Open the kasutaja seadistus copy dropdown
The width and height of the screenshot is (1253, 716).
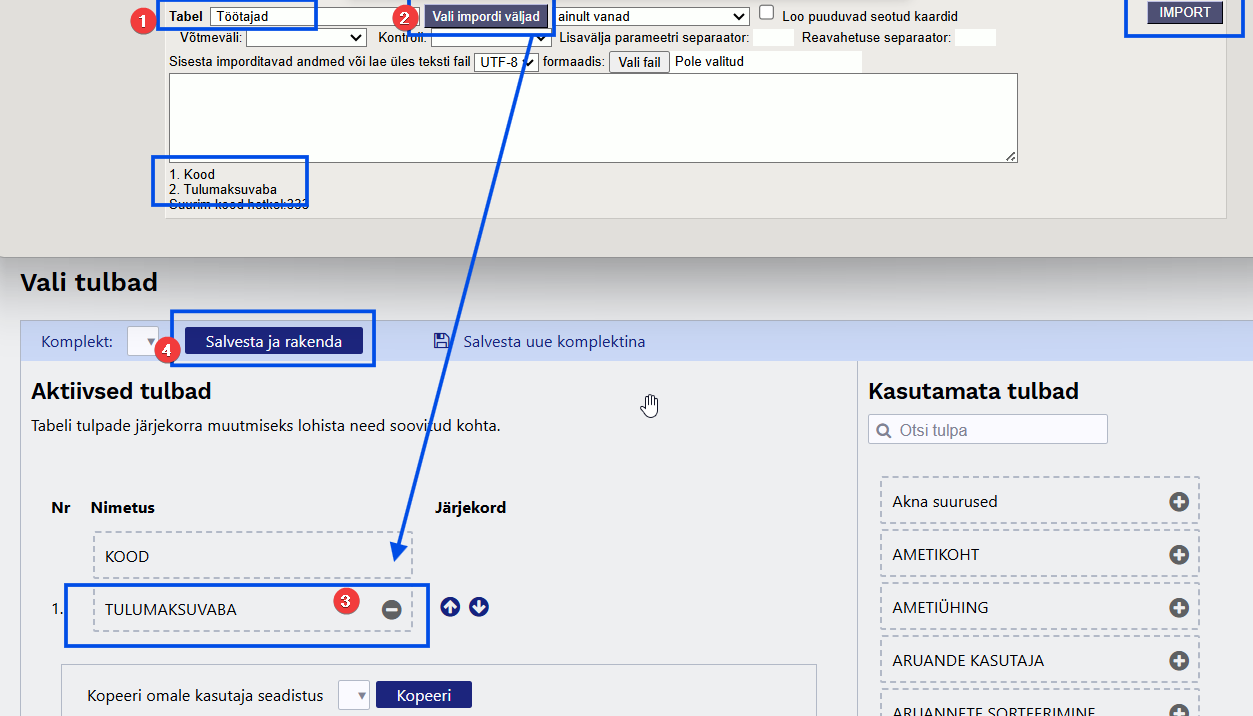click(354, 695)
